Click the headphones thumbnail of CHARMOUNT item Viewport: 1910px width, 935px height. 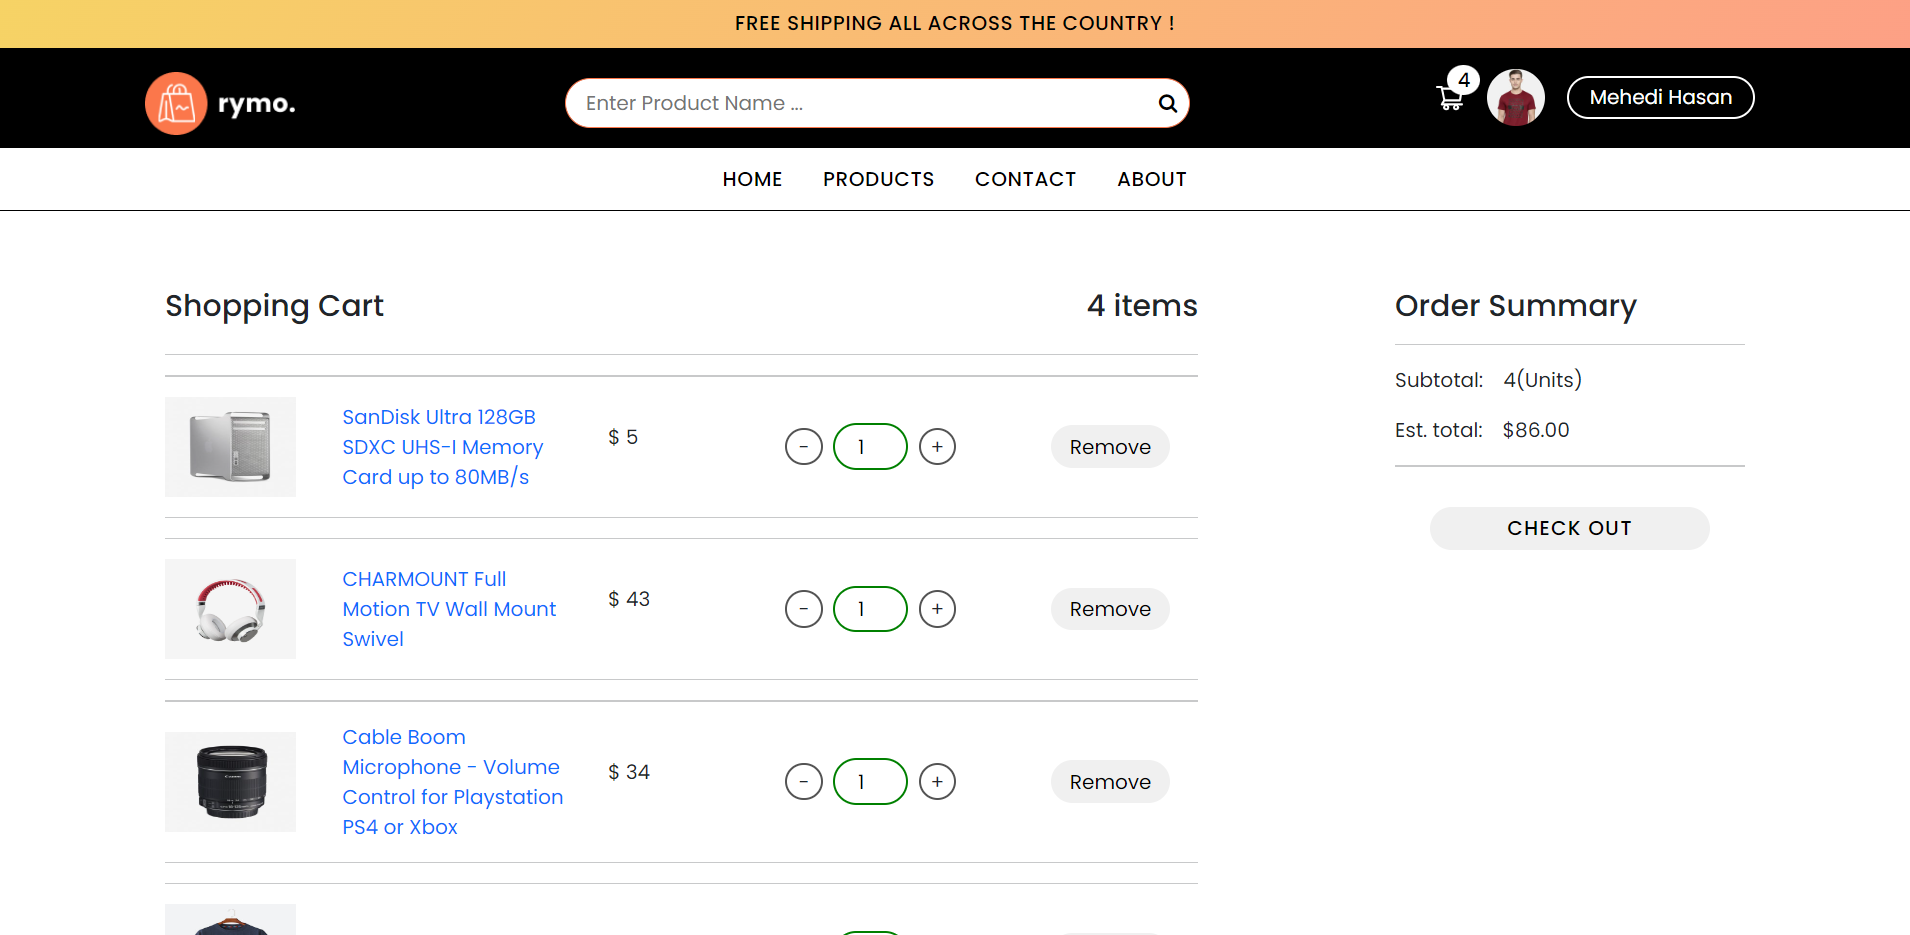tap(230, 609)
